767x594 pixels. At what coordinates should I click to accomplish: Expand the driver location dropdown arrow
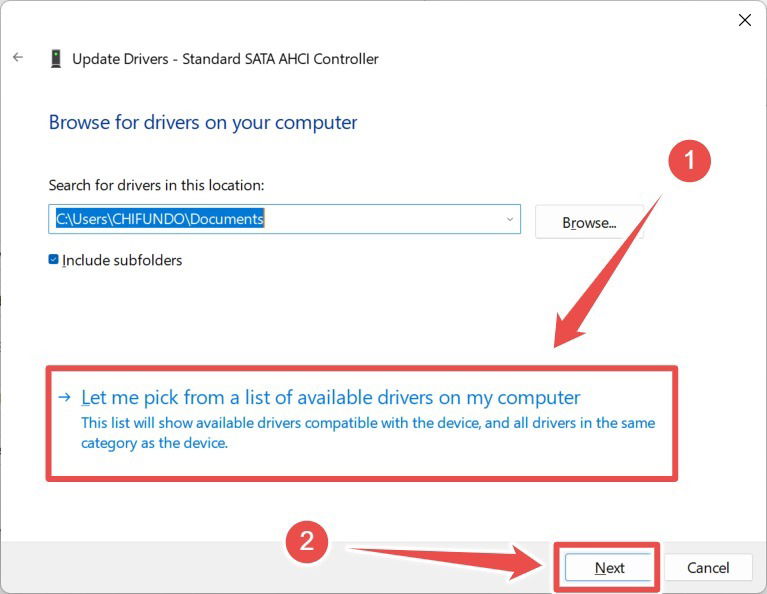click(x=510, y=219)
